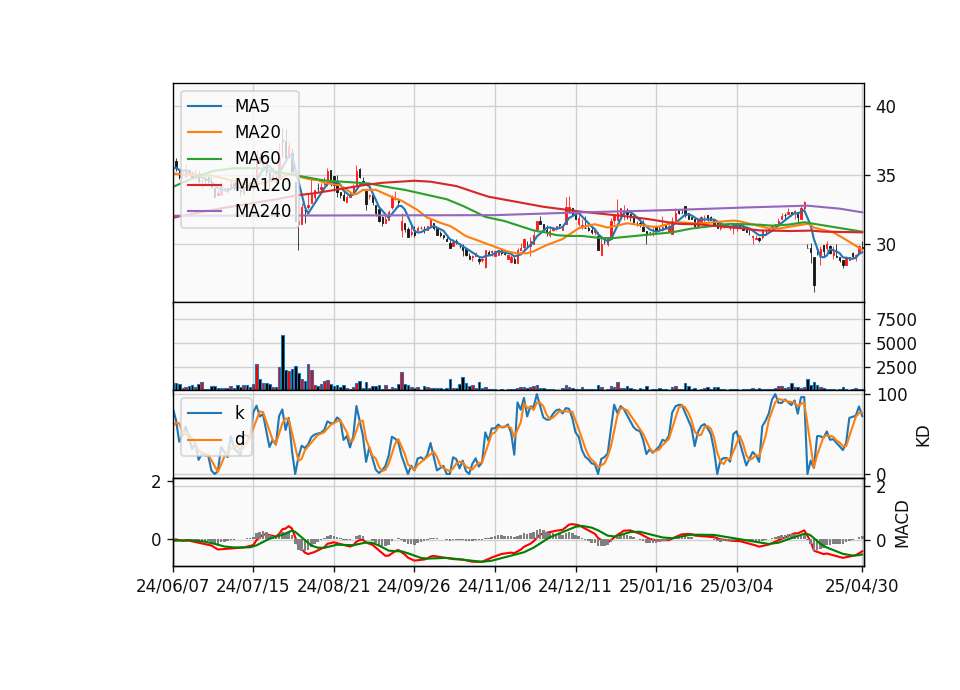Click the 24/07/15 date label
960x690 pixels.
(x=253, y=587)
